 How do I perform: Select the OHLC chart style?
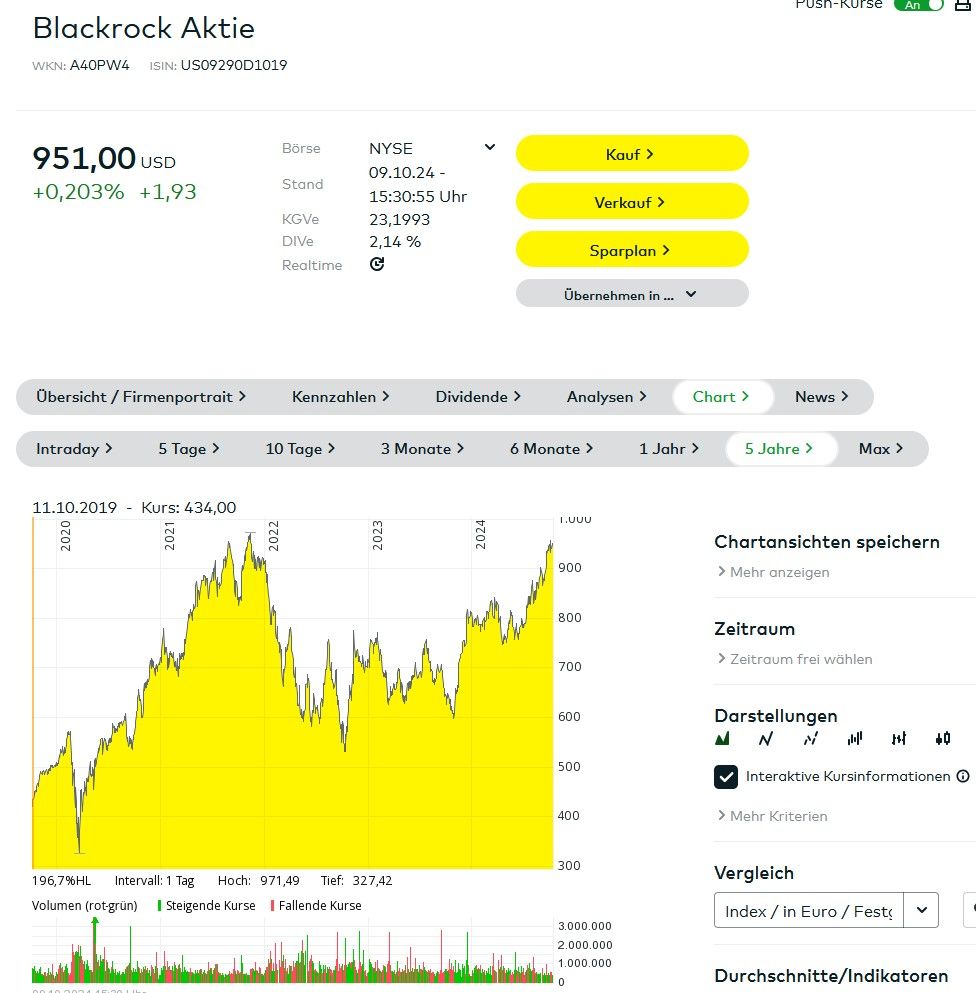(899, 739)
